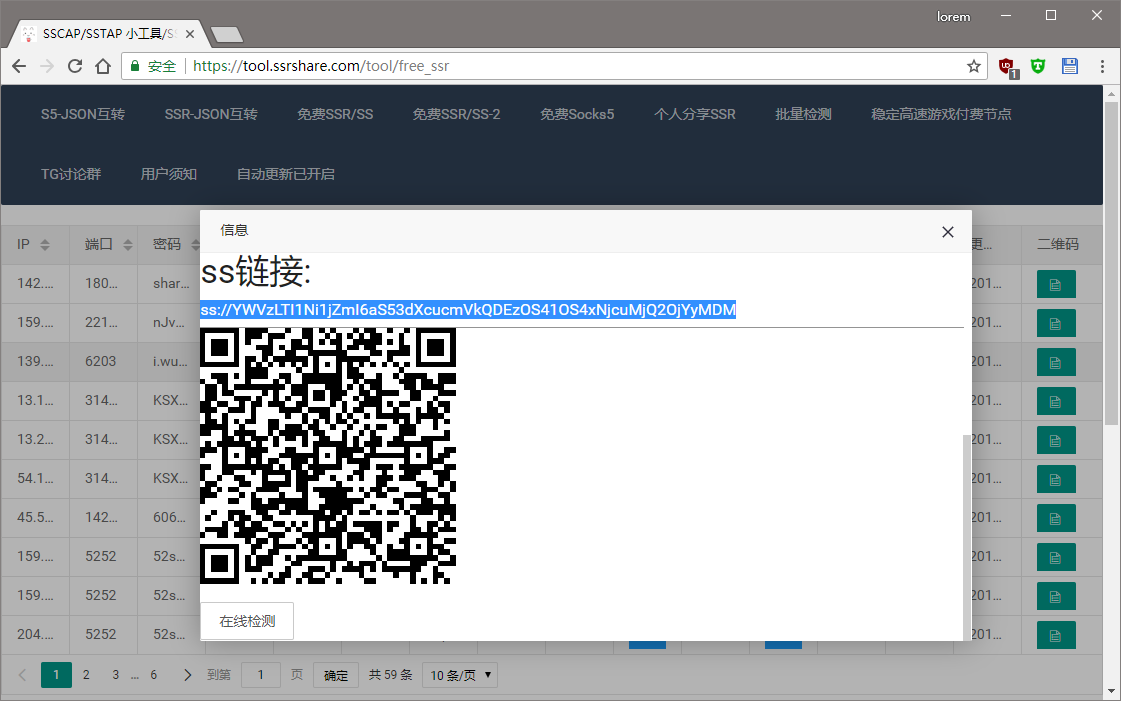The height and width of the screenshot is (701, 1121).
Task: Open the 批量检测 page
Action: coord(804,114)
